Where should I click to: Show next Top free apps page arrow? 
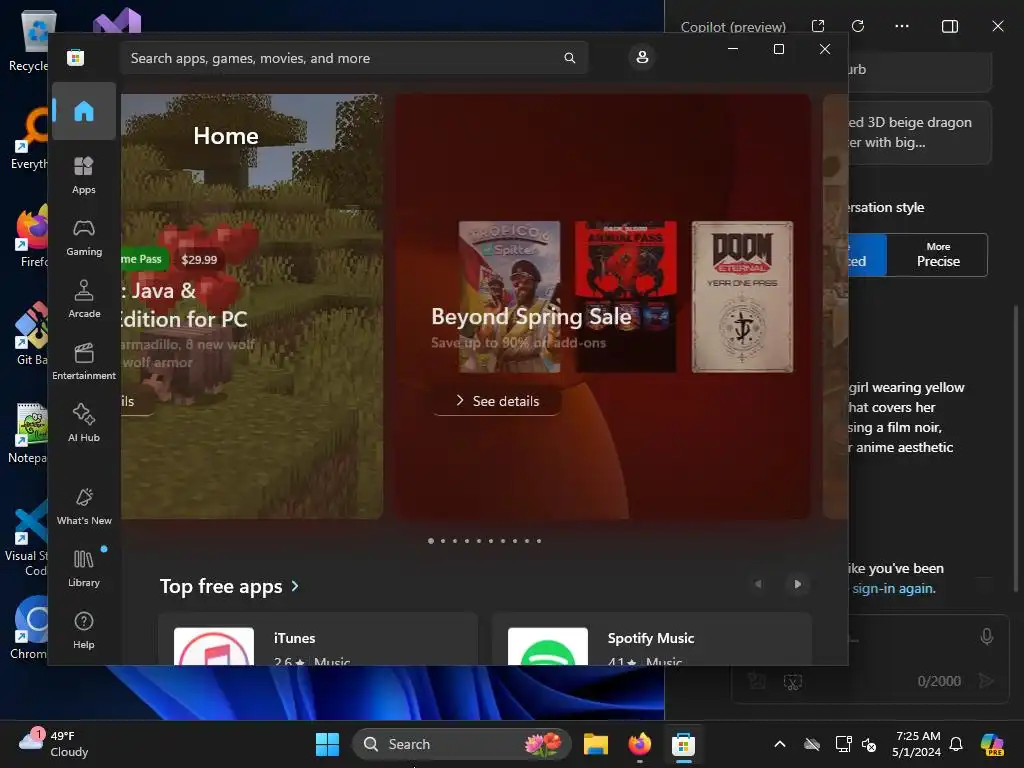point(797,584)
